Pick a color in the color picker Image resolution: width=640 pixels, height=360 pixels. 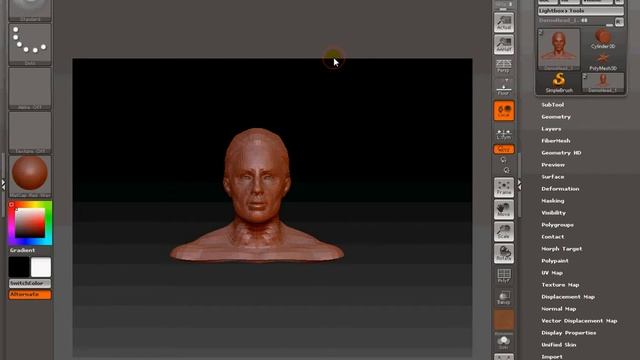coord(30,223)
